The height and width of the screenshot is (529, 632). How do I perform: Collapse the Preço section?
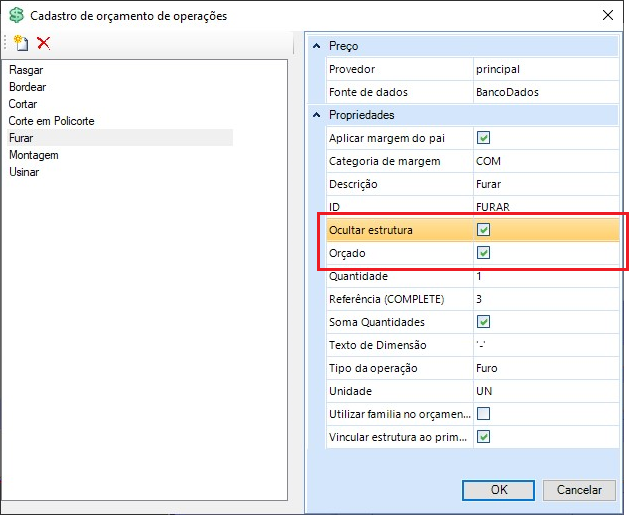tap(317, 46)
